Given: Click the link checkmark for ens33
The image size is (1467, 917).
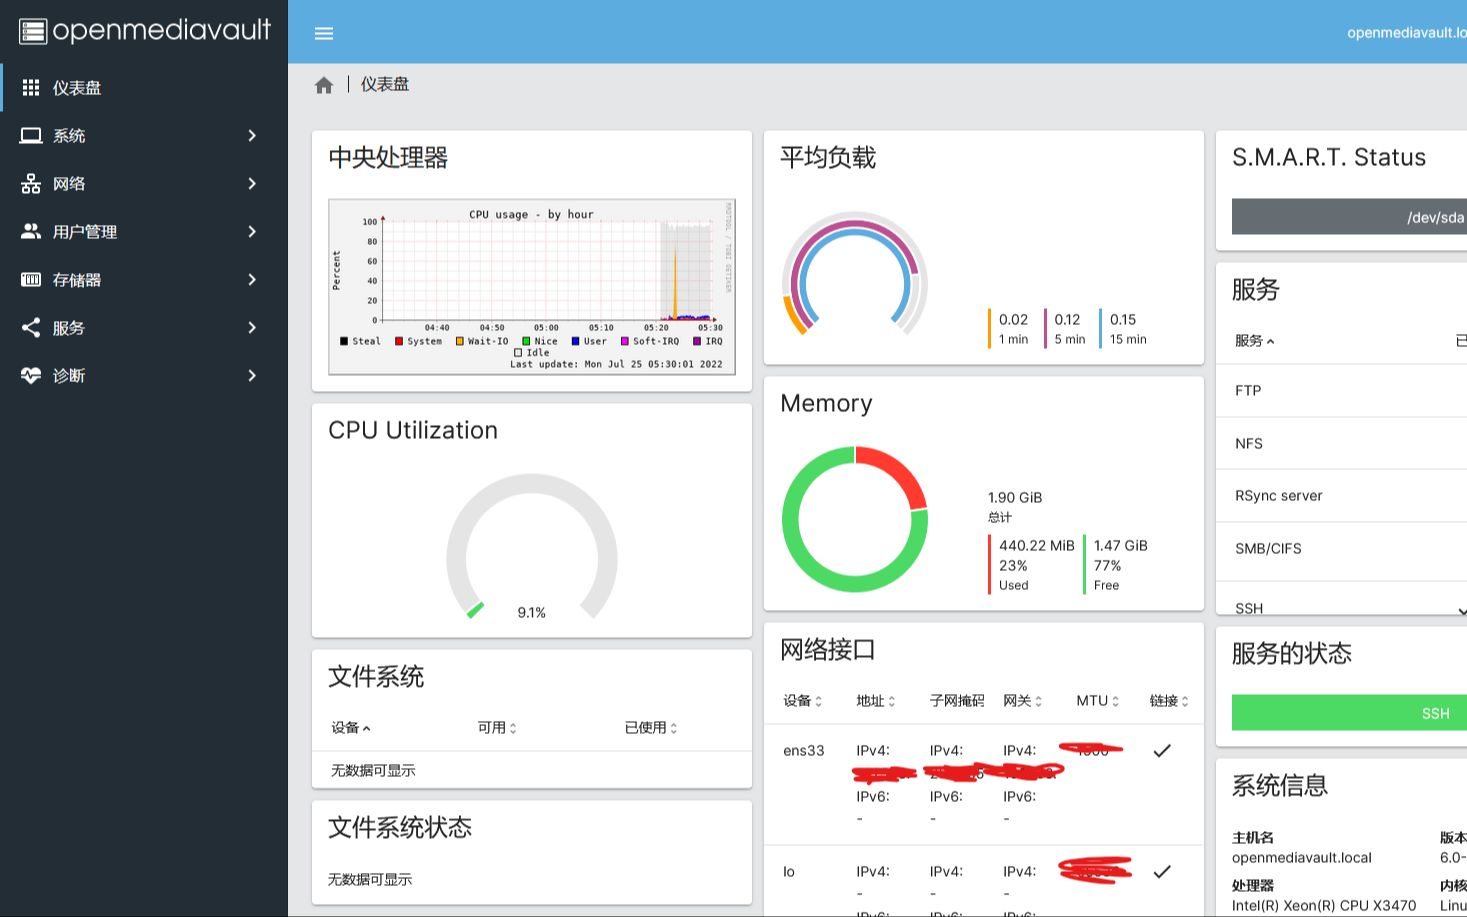Looking at the screenshot, I should [x=1162, y=750].
